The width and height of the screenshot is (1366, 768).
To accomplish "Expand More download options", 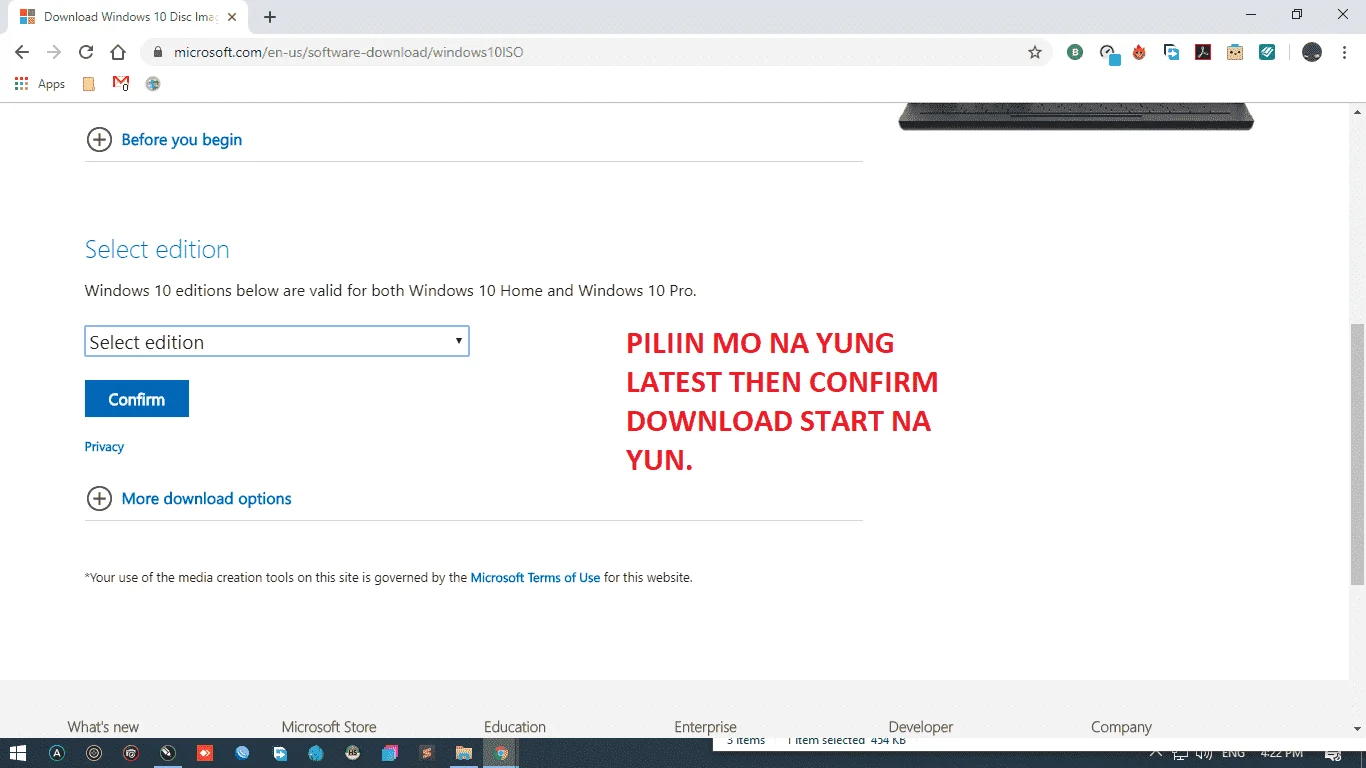I will point(189,498).
